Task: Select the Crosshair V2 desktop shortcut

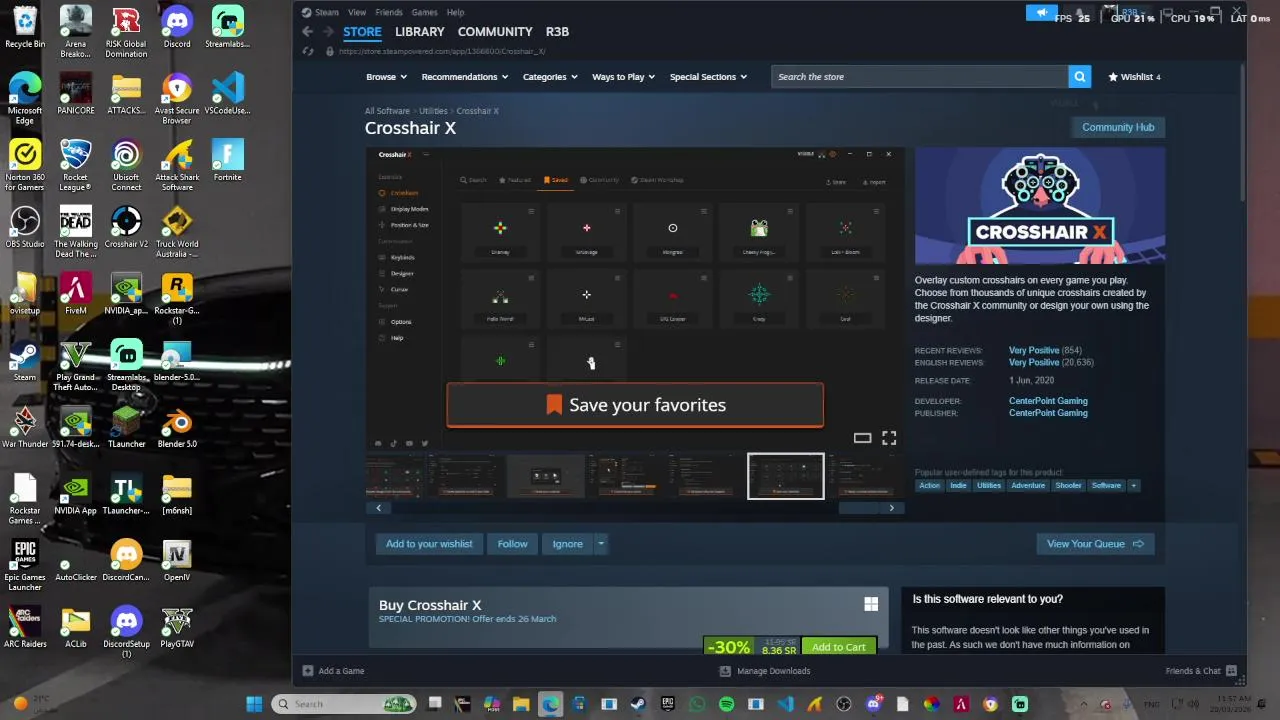Action: pyautogui.click(x=126, y=227)
